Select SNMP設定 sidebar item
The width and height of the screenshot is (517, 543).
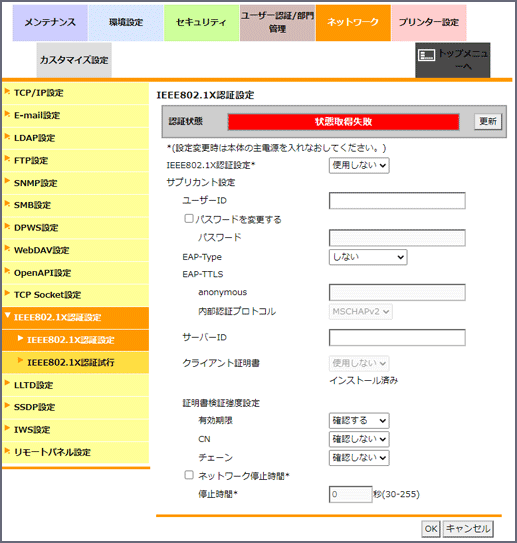[75, 183]
